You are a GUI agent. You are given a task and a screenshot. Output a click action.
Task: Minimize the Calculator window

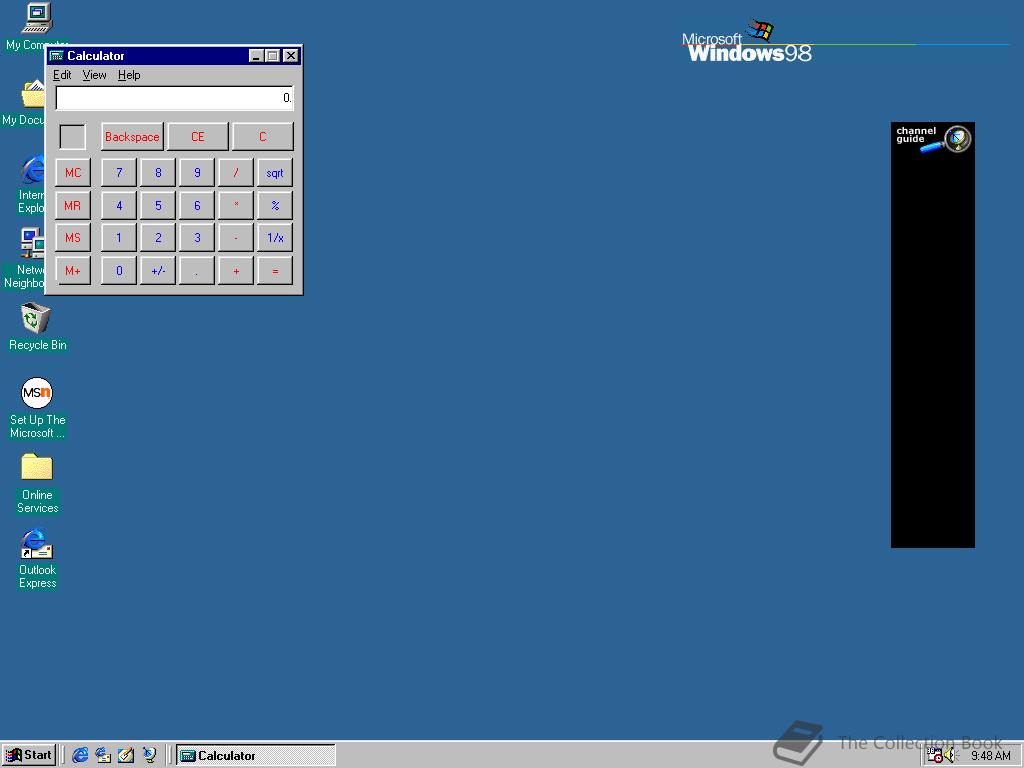point(257,56)
